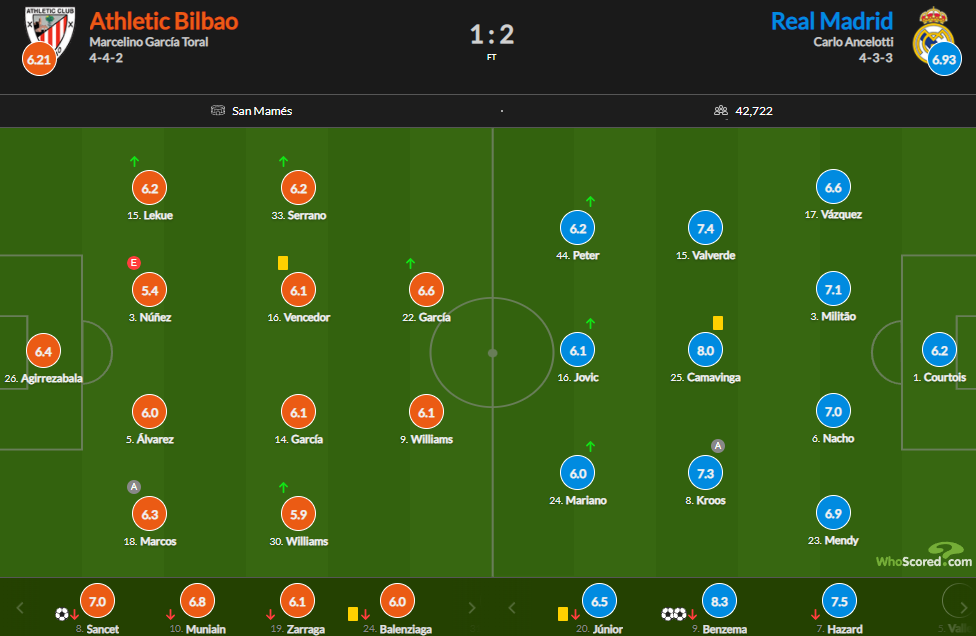This screenshot has width=976, height=636.
Task: Click Vencedor's yellow card icon
Action: (283, 263)
